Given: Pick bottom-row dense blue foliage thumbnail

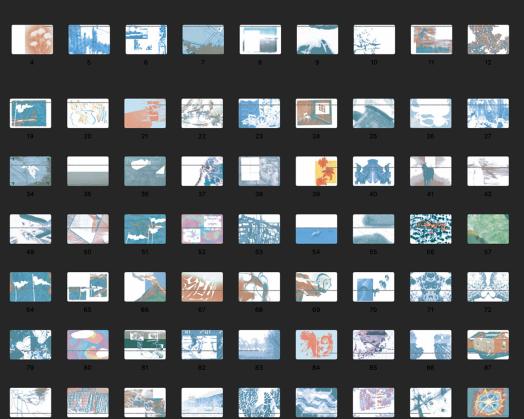Looking at the screenshot, I should pos(259,403).
